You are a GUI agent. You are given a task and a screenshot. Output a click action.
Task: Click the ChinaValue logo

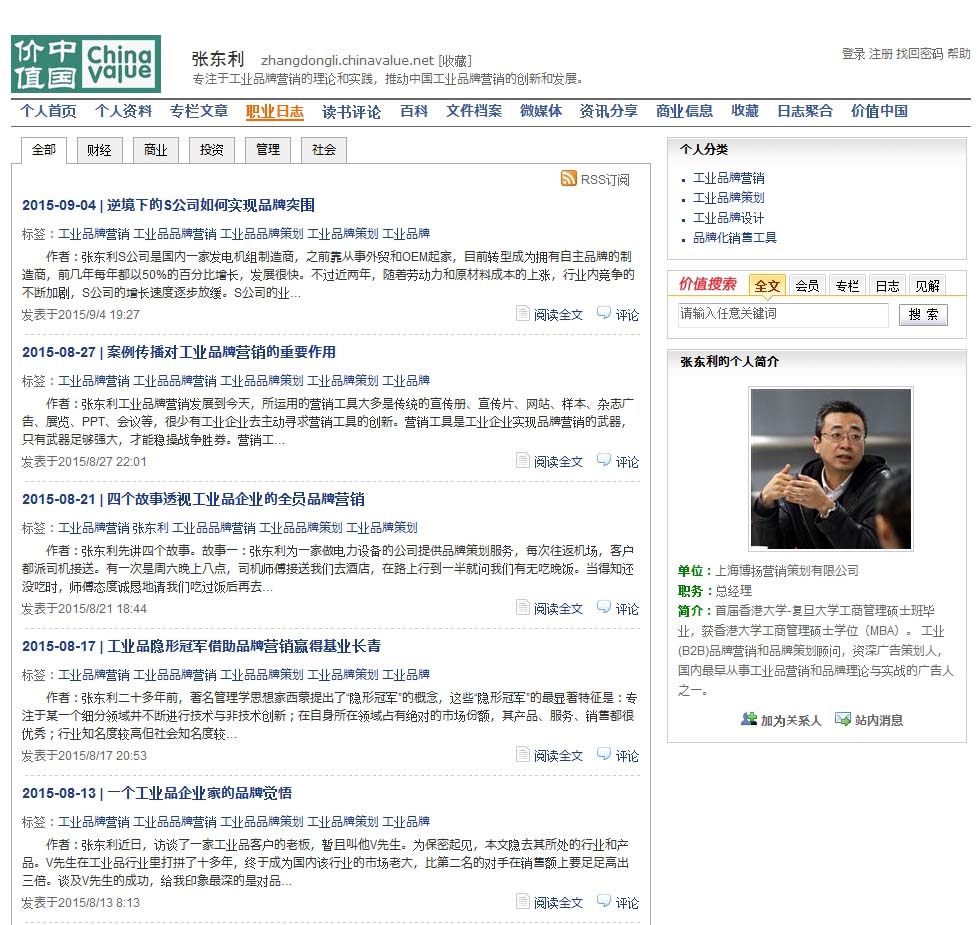(85, 65)
